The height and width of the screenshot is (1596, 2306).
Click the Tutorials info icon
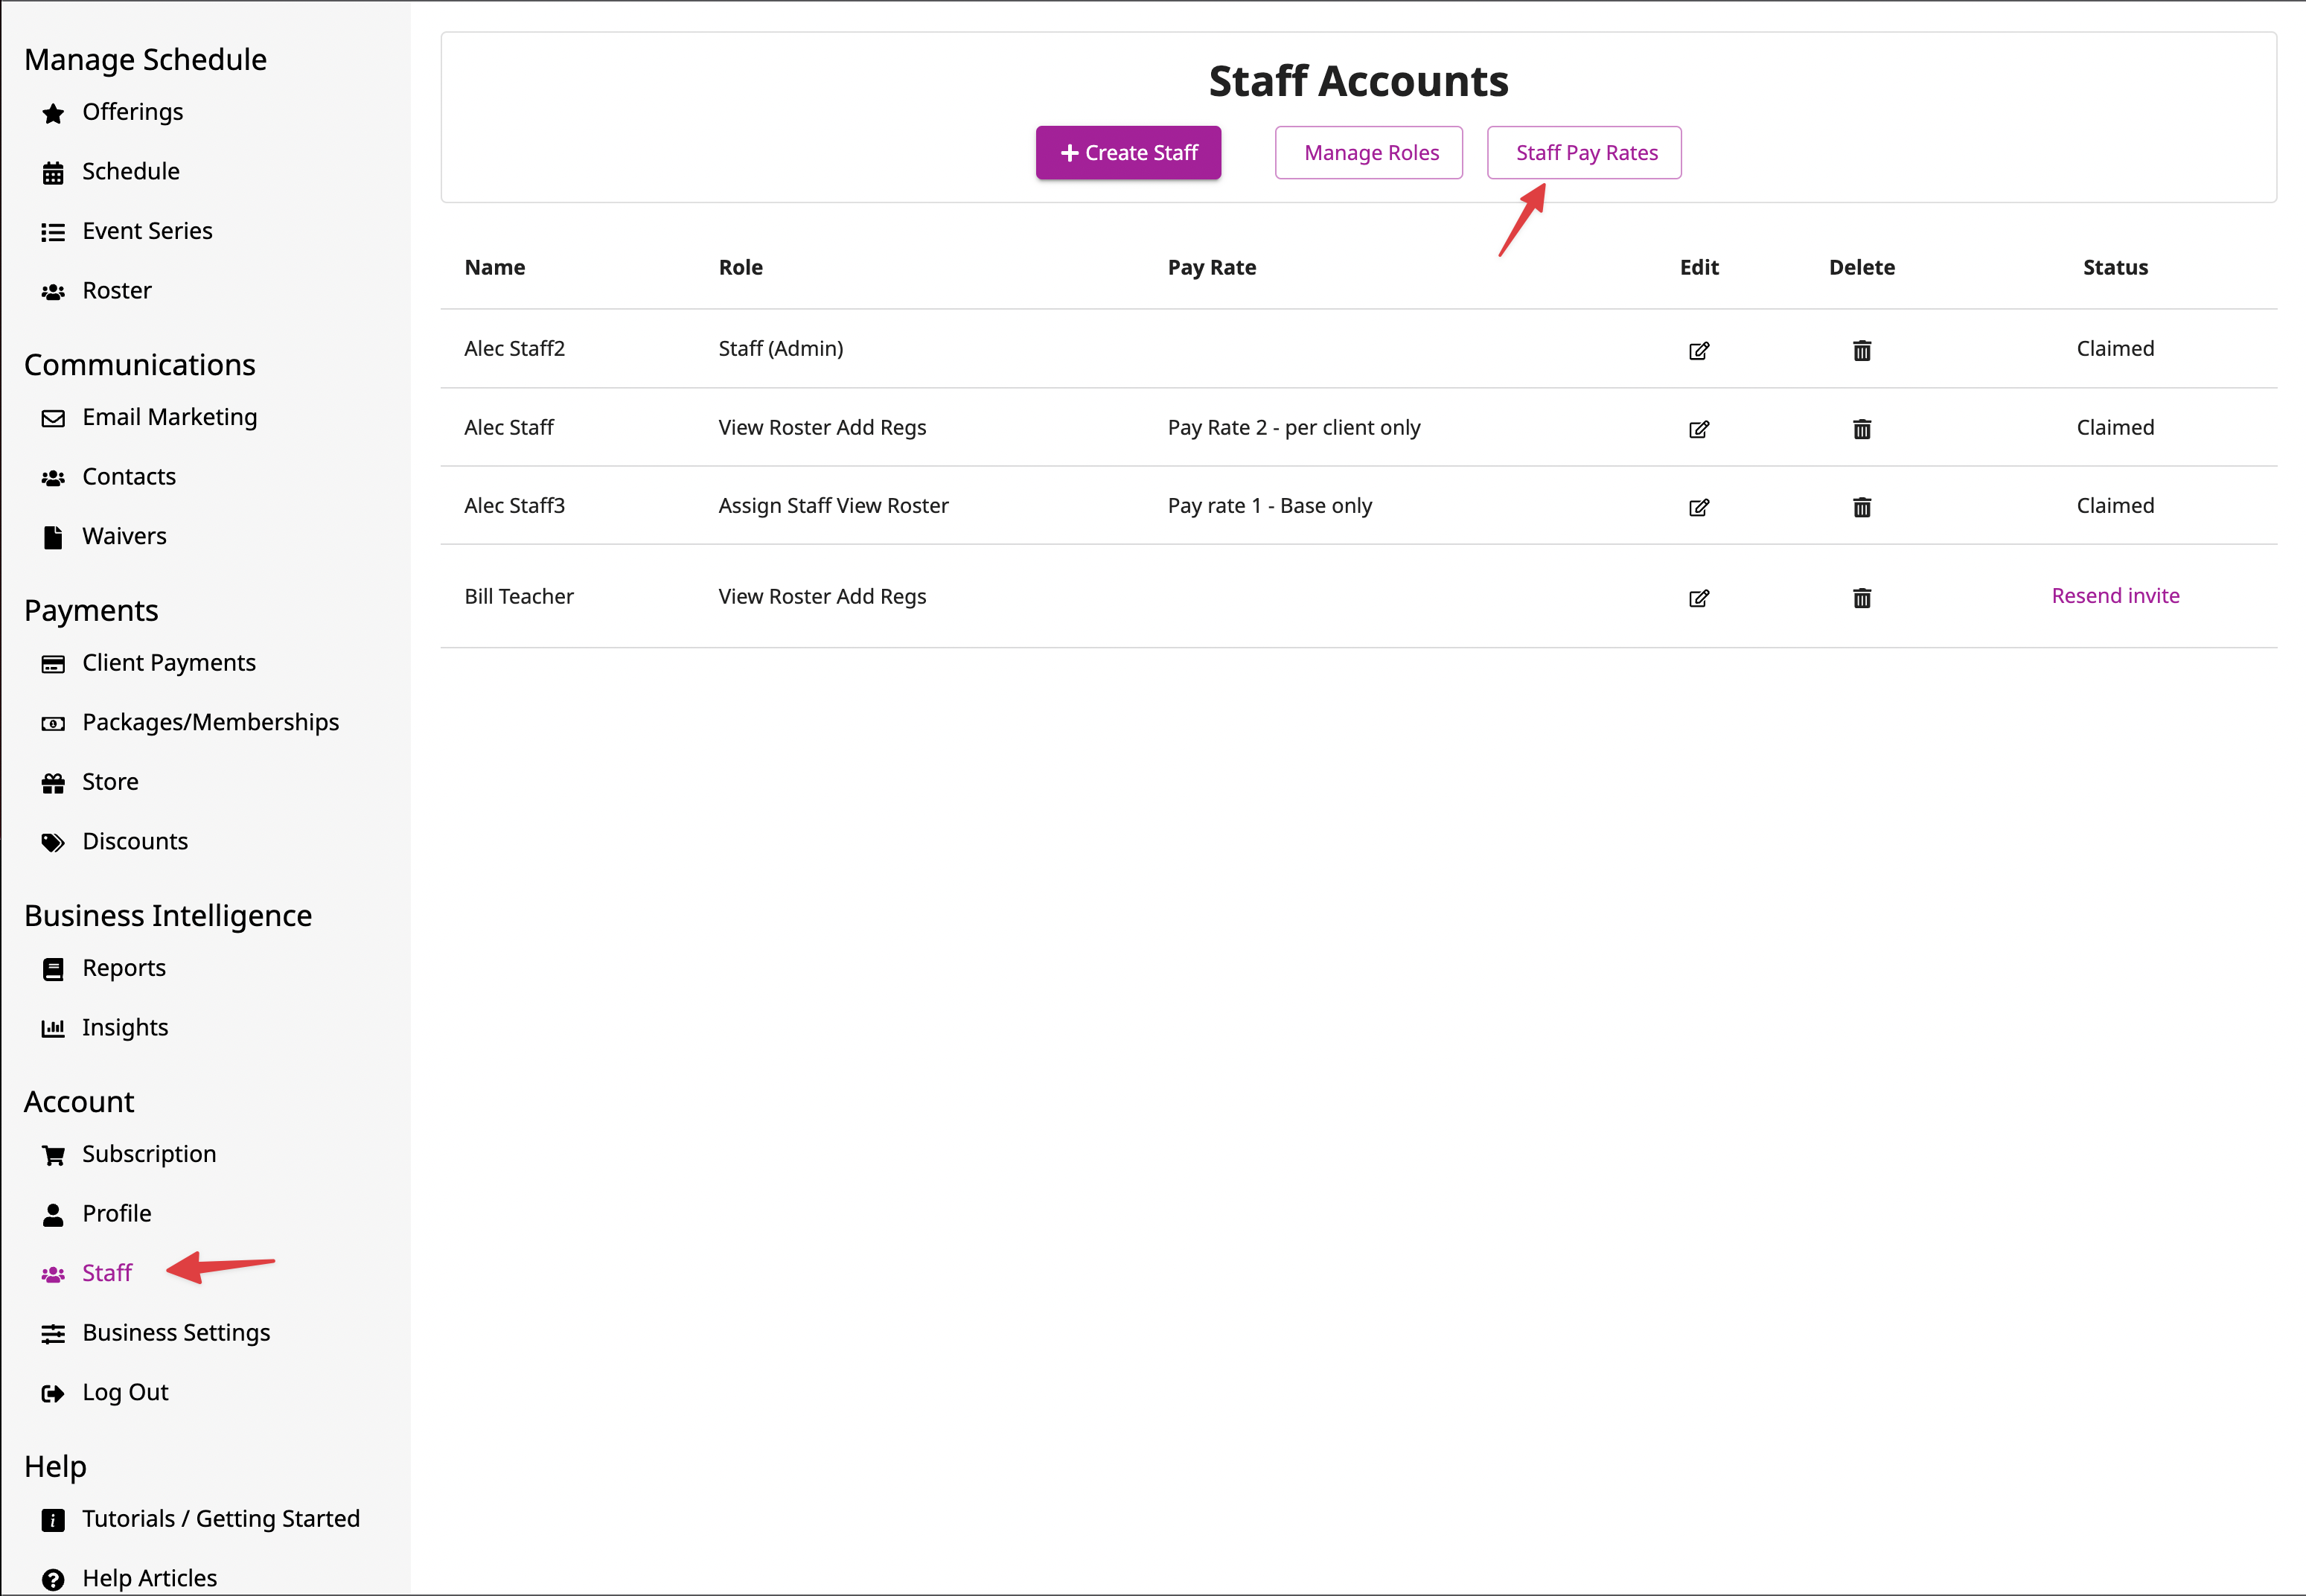pyautogui.click(x=54, y=1518)
